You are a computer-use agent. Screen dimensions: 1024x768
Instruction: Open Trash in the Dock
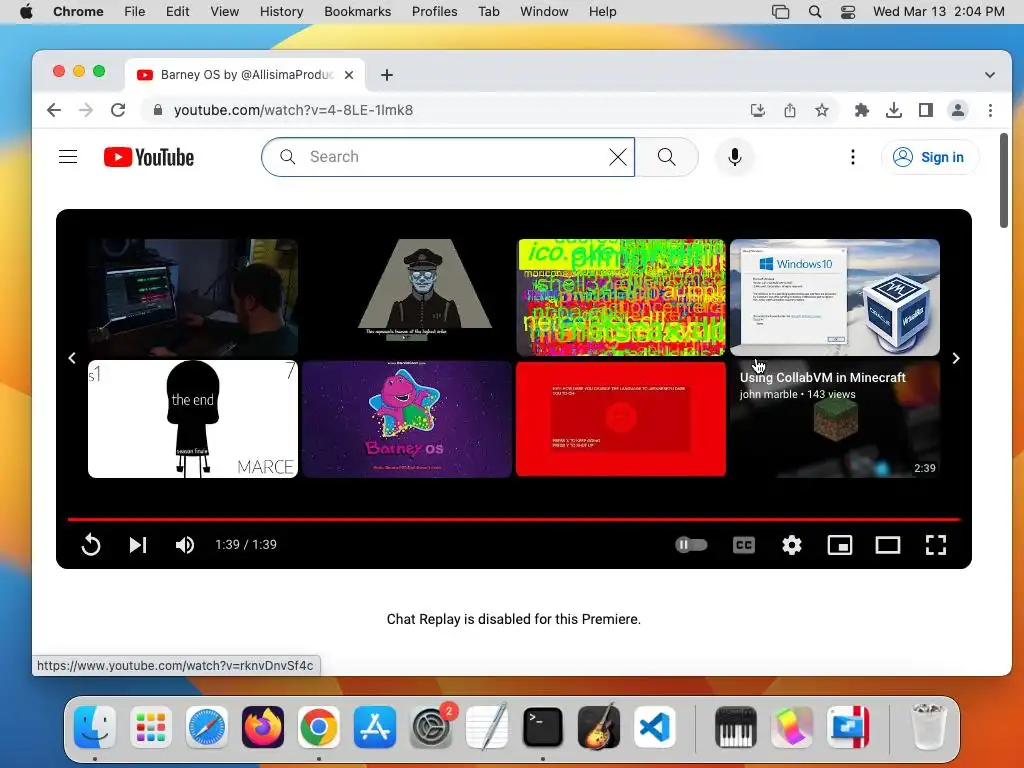pyautogui.click(x=928, y=727)
